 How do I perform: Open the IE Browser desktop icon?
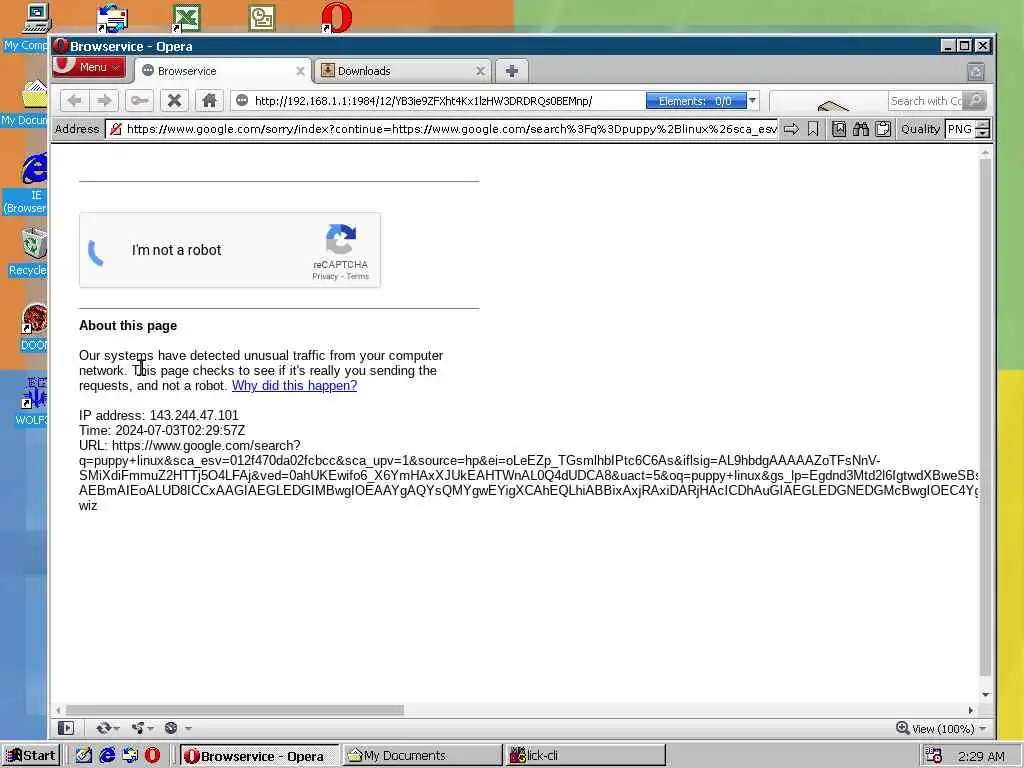coord(31,183)
